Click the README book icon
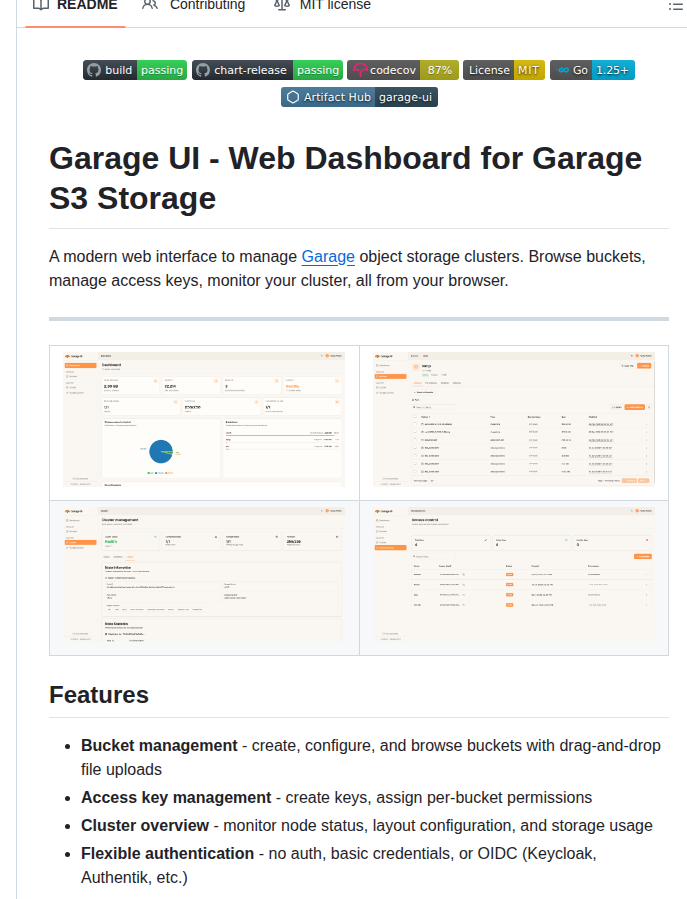 pyautogui.click(x=41, y=6)
